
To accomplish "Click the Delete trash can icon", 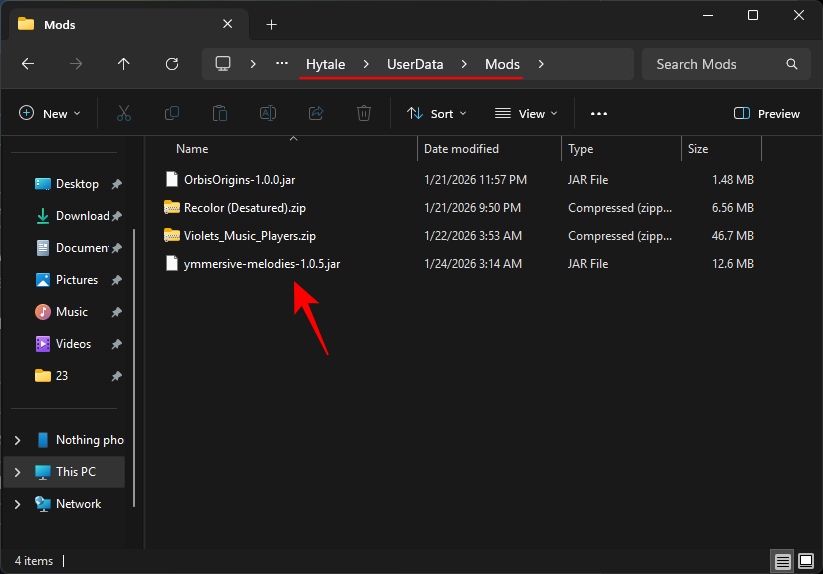I will (x=364, y=114).
